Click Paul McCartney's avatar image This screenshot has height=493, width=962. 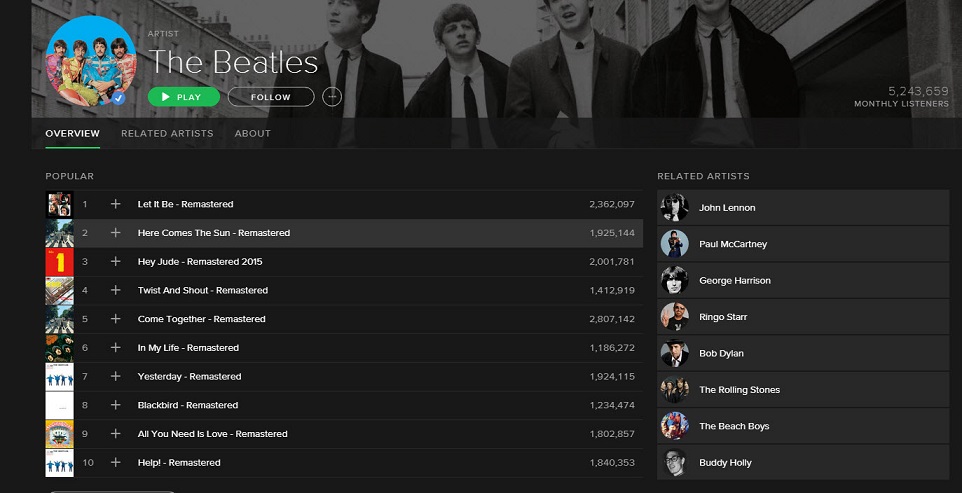674,244
